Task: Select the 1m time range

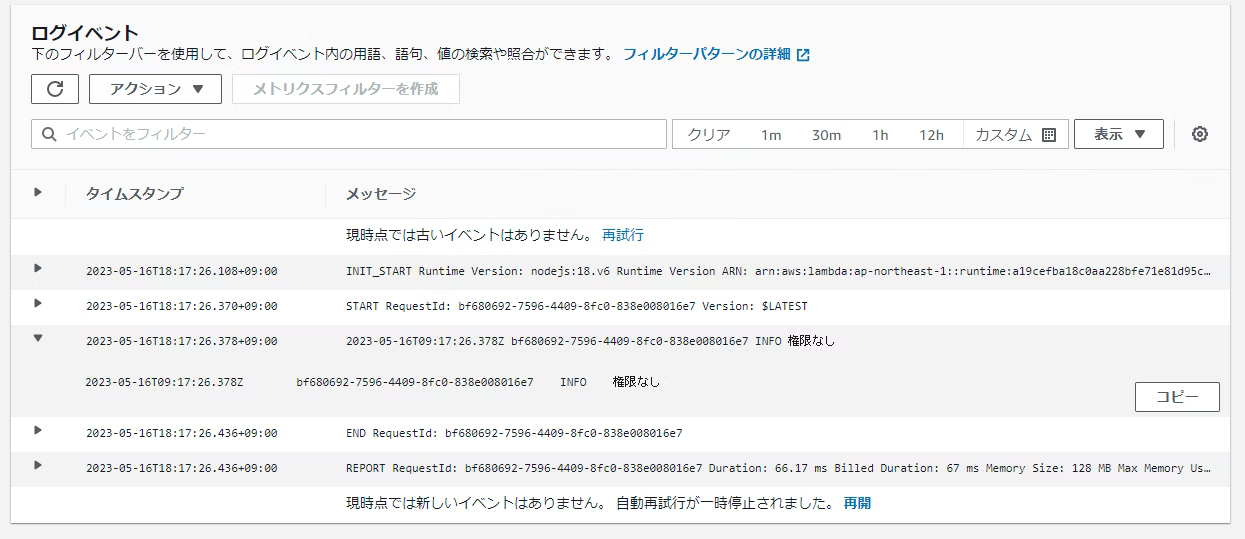Action: [x=770, y=135]
